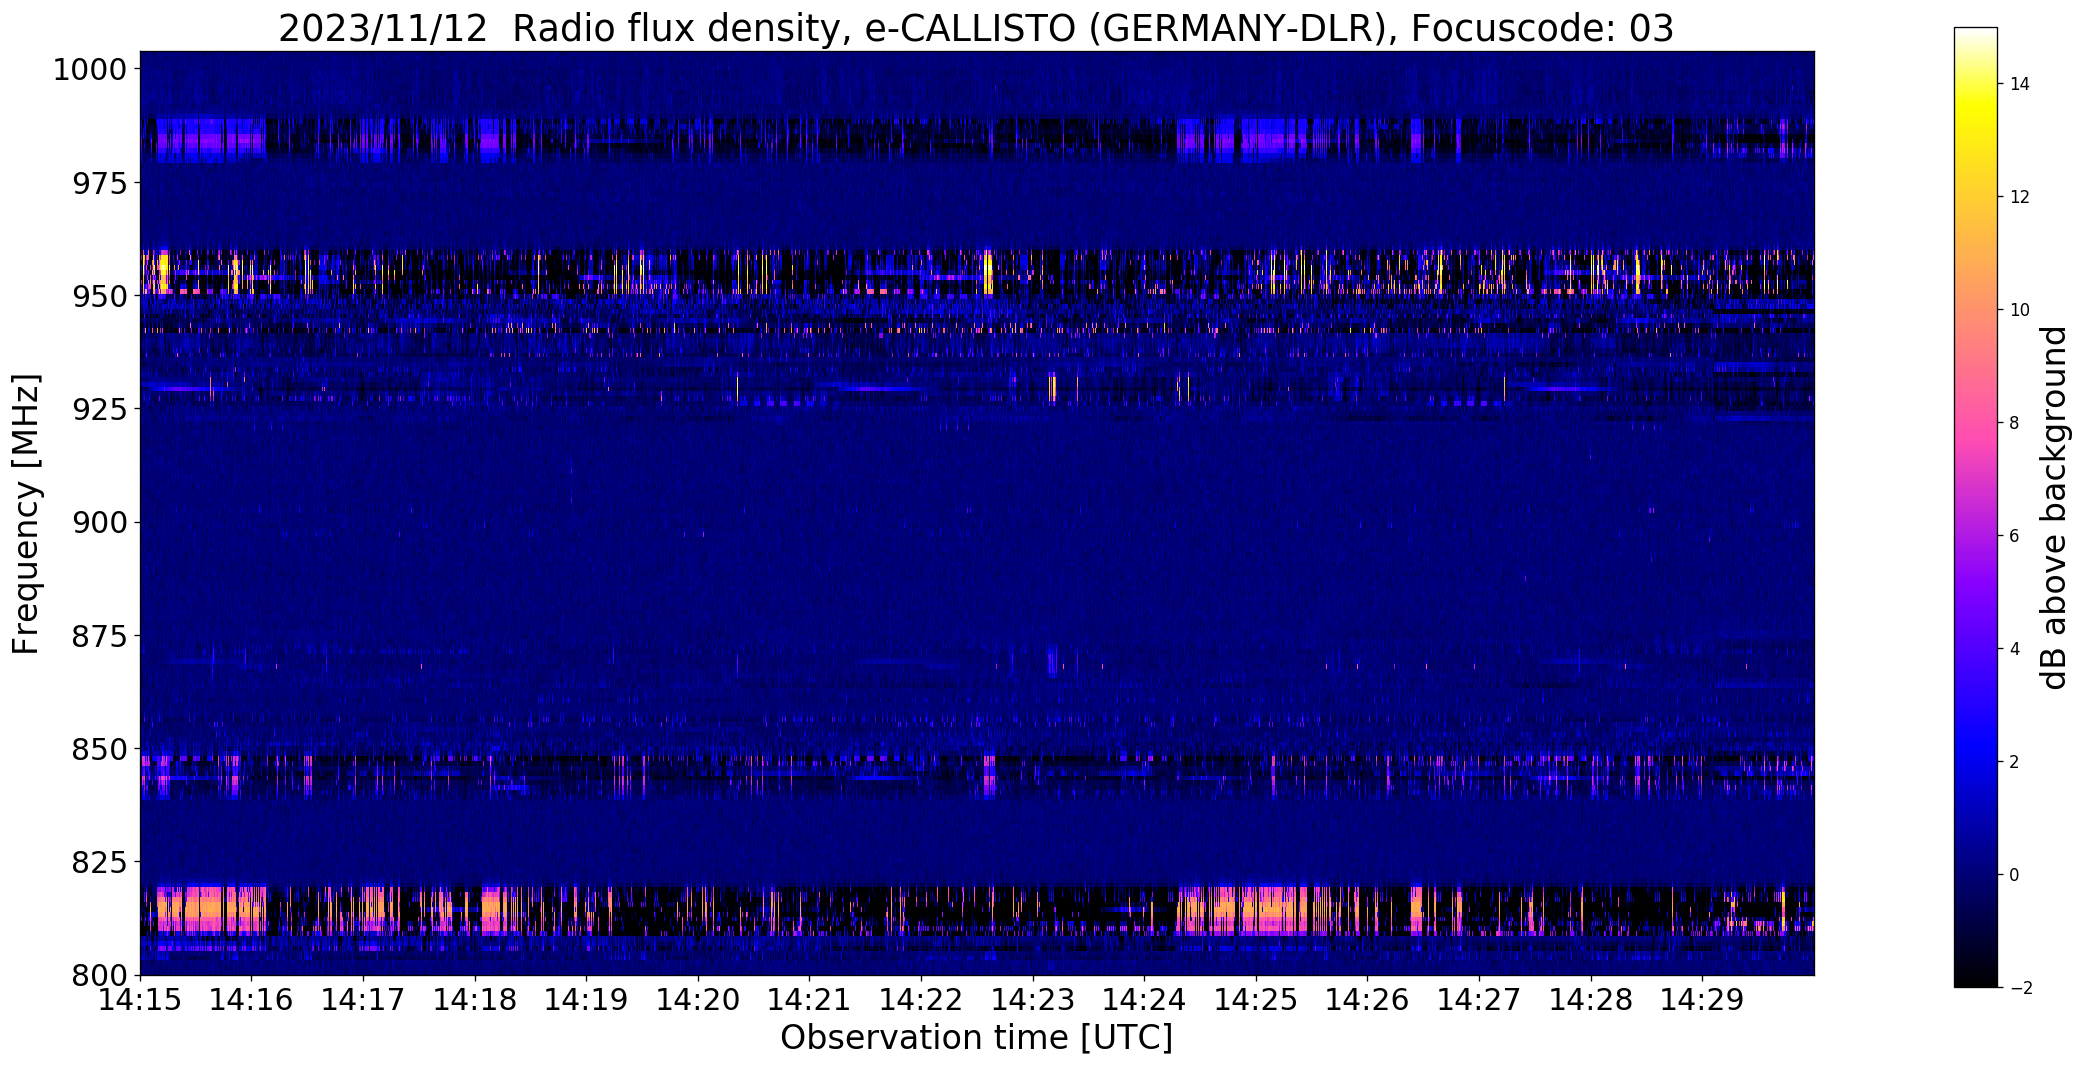Click the bright yellow burst near 14:23 at 930 MHz
Screen dimensions: 2085x1067
(x=1053, y=388)
